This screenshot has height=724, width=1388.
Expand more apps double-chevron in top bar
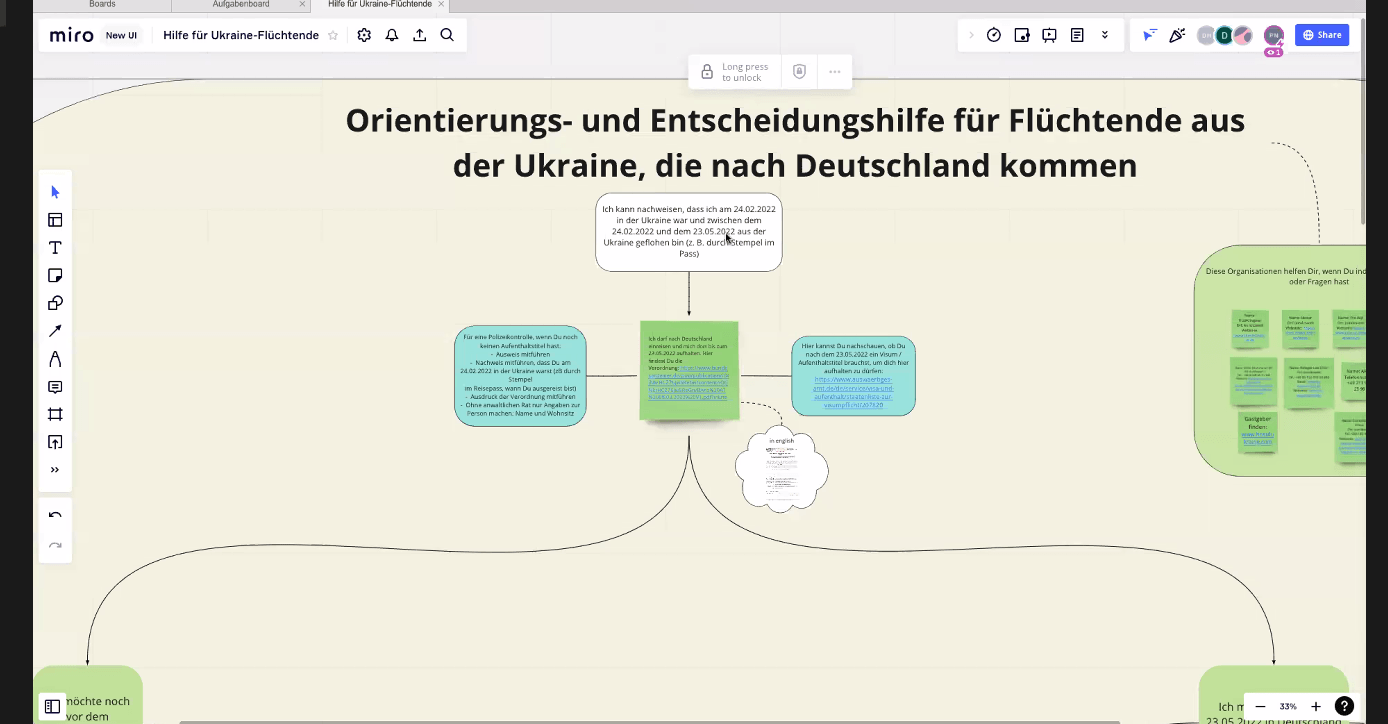pos(1105,35)
